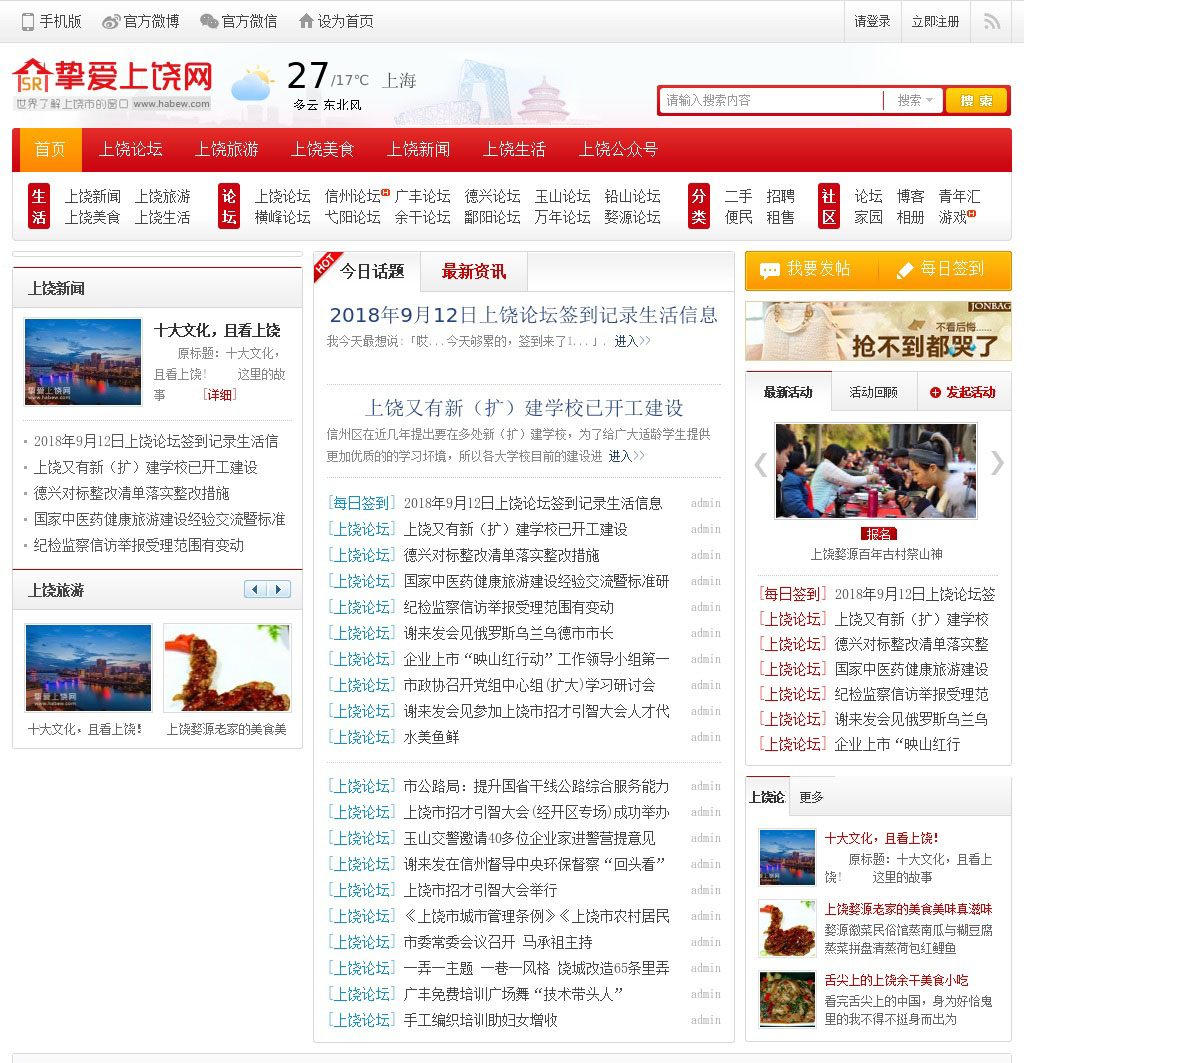The height and width of the screenshot is (1063, 1200).
Task: Click the 立即注册 link
Action: pyautogui.click(x=935, y=21)
